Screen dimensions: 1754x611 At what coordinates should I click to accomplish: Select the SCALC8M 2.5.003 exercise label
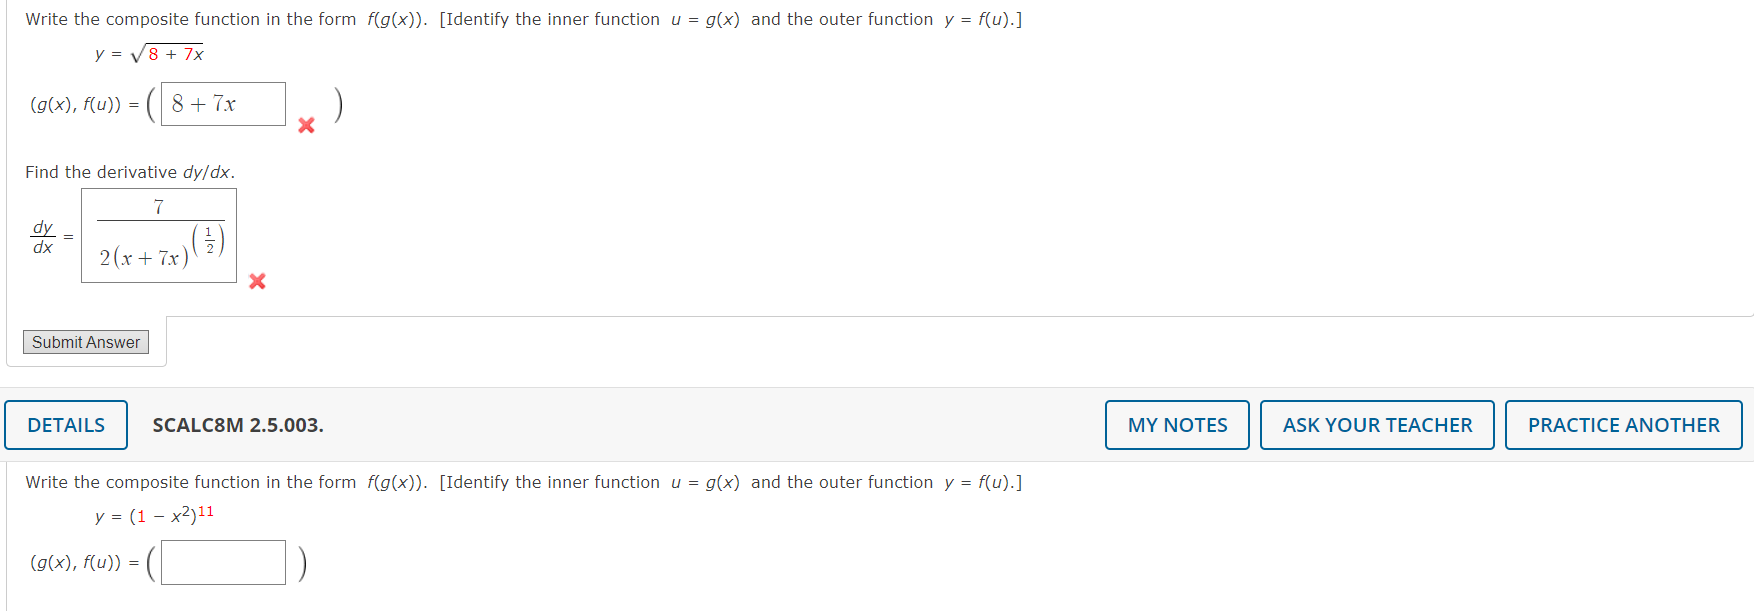[238, 424]
